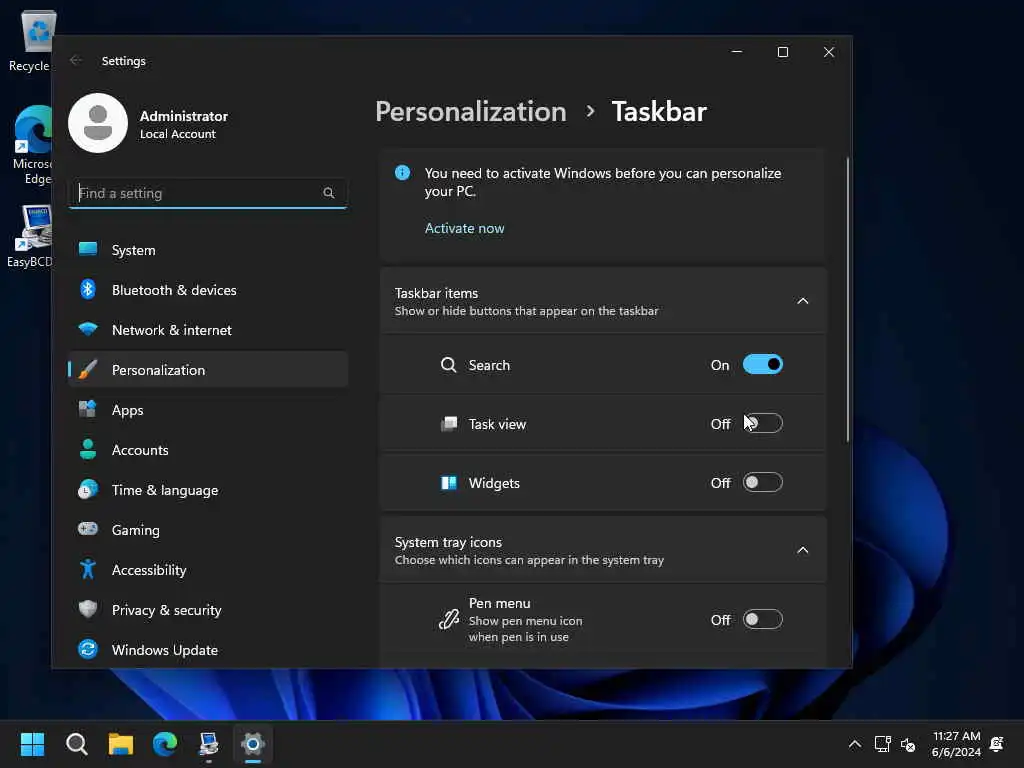Open taskbar Search
The image size is (1024, 768).
click(76, 744)
